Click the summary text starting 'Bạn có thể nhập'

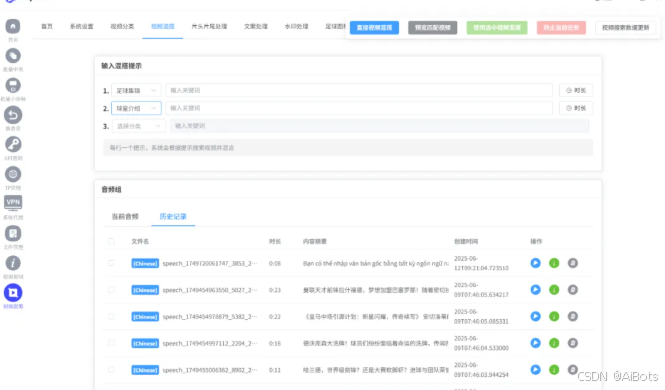click(375, 263)
